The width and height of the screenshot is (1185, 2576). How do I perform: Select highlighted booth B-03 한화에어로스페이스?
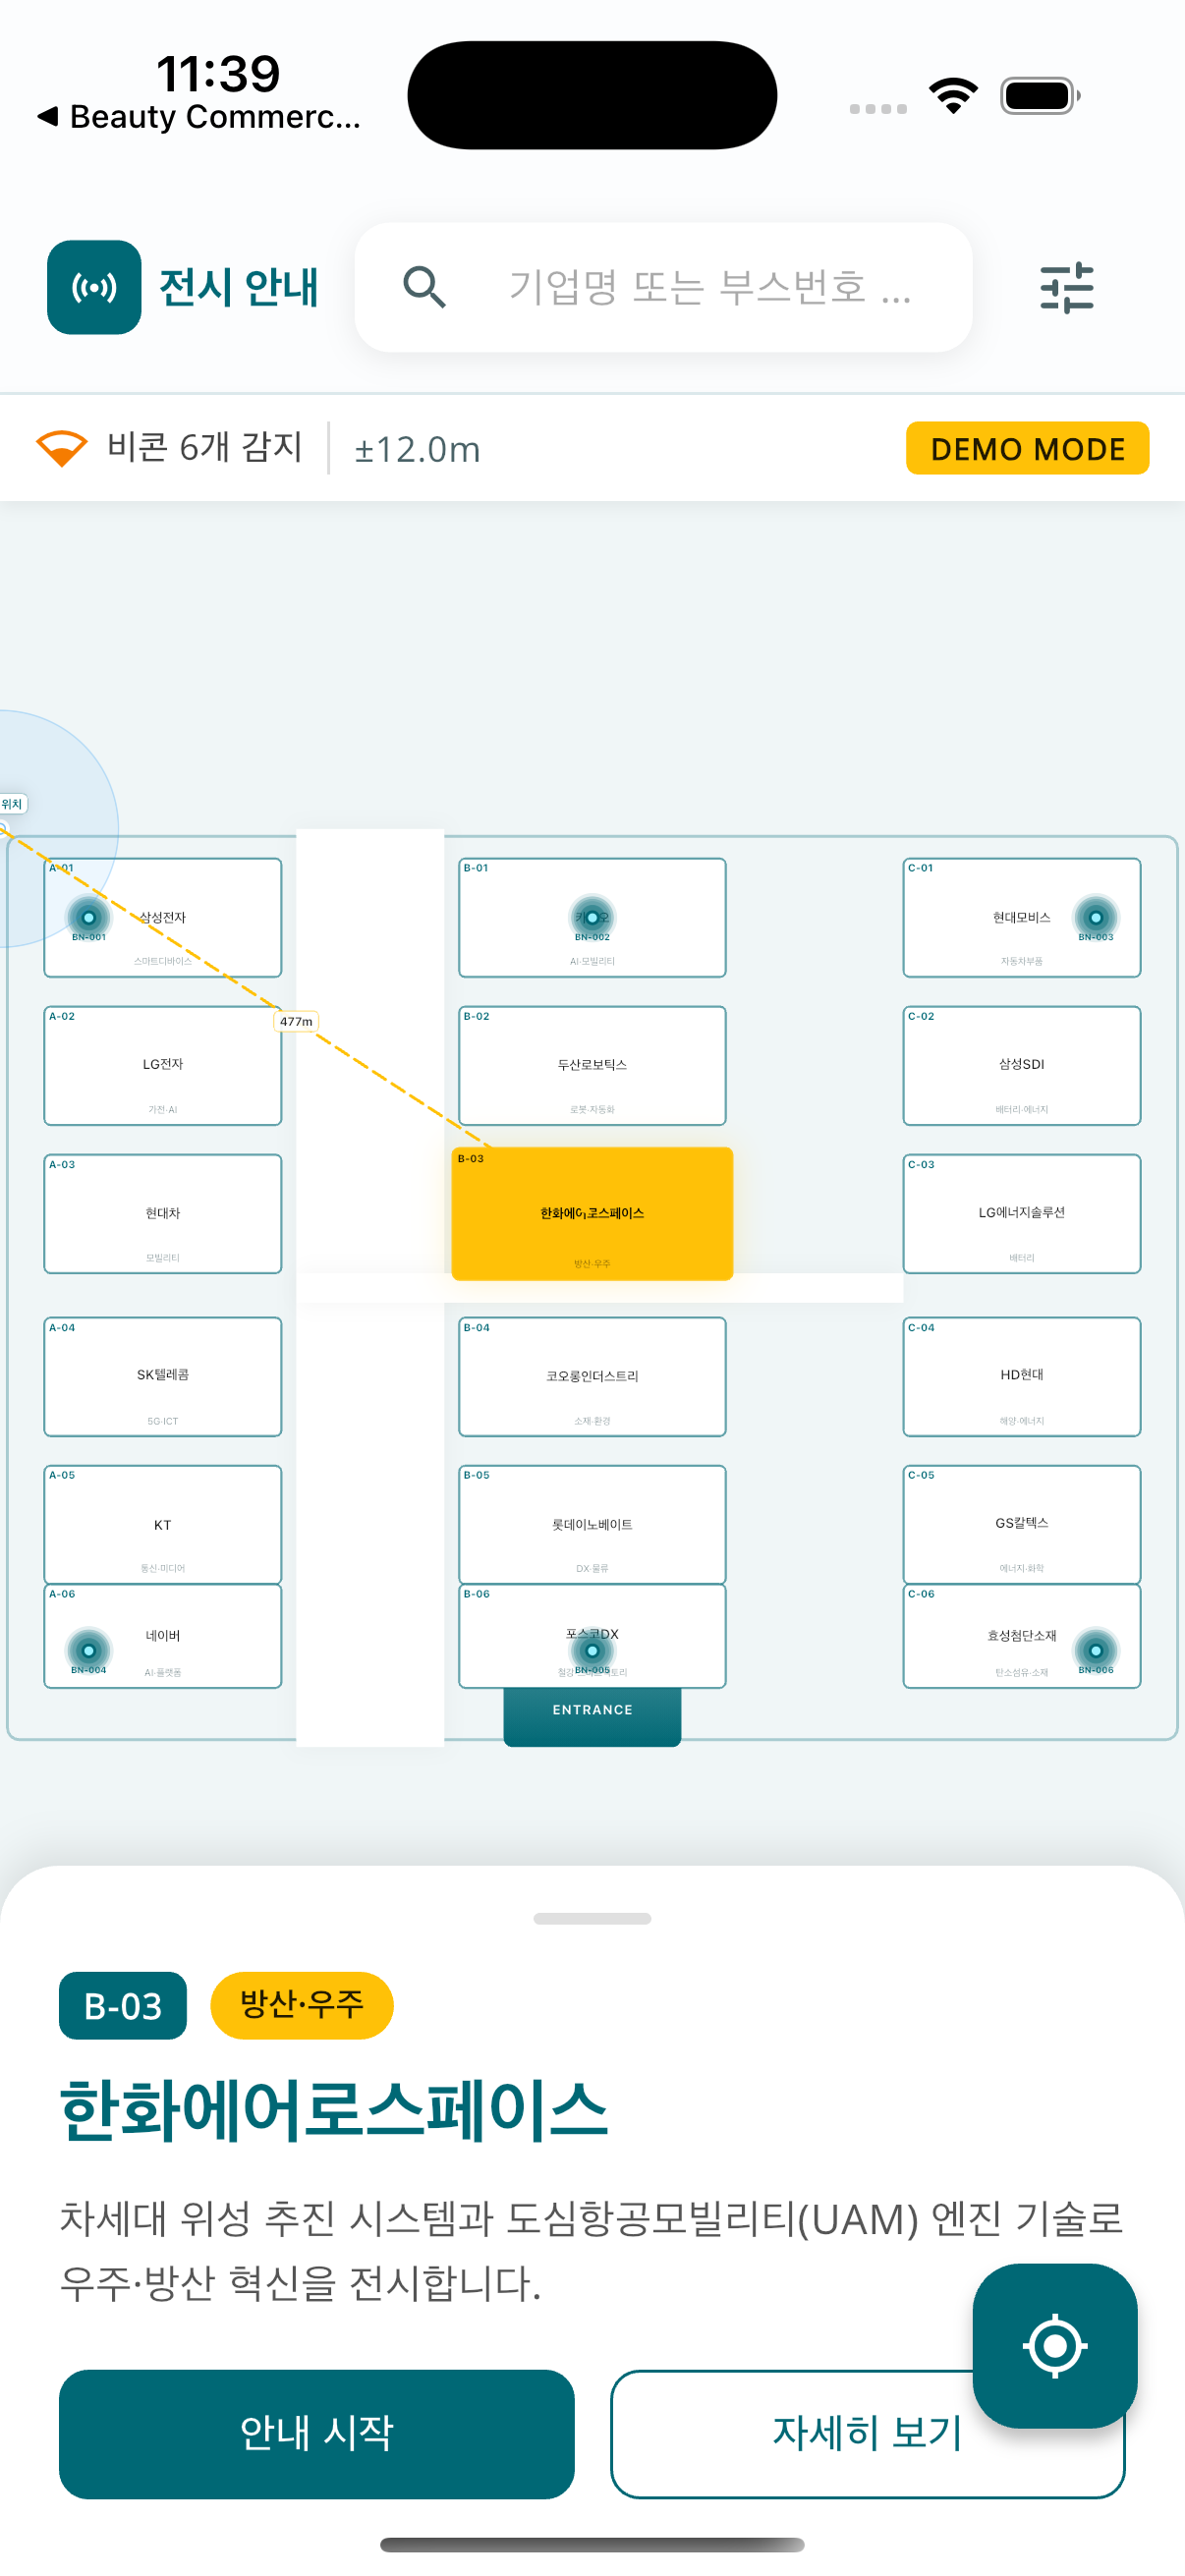pos(592,1213)
